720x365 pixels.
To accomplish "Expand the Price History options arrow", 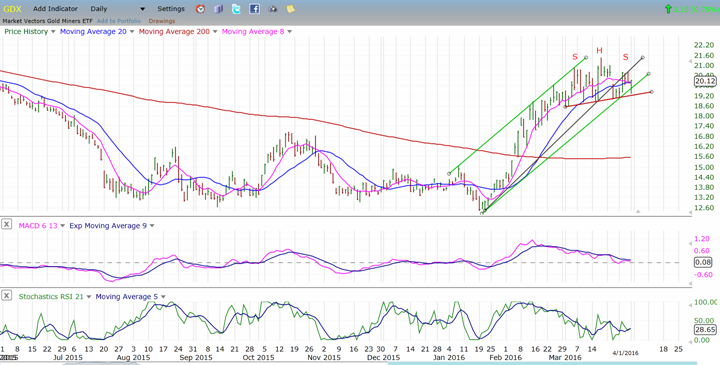I will pos(53,32).
